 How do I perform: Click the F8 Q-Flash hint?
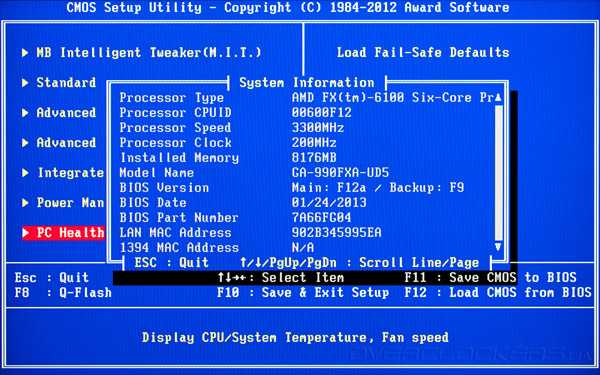click(x=63, y=293)
